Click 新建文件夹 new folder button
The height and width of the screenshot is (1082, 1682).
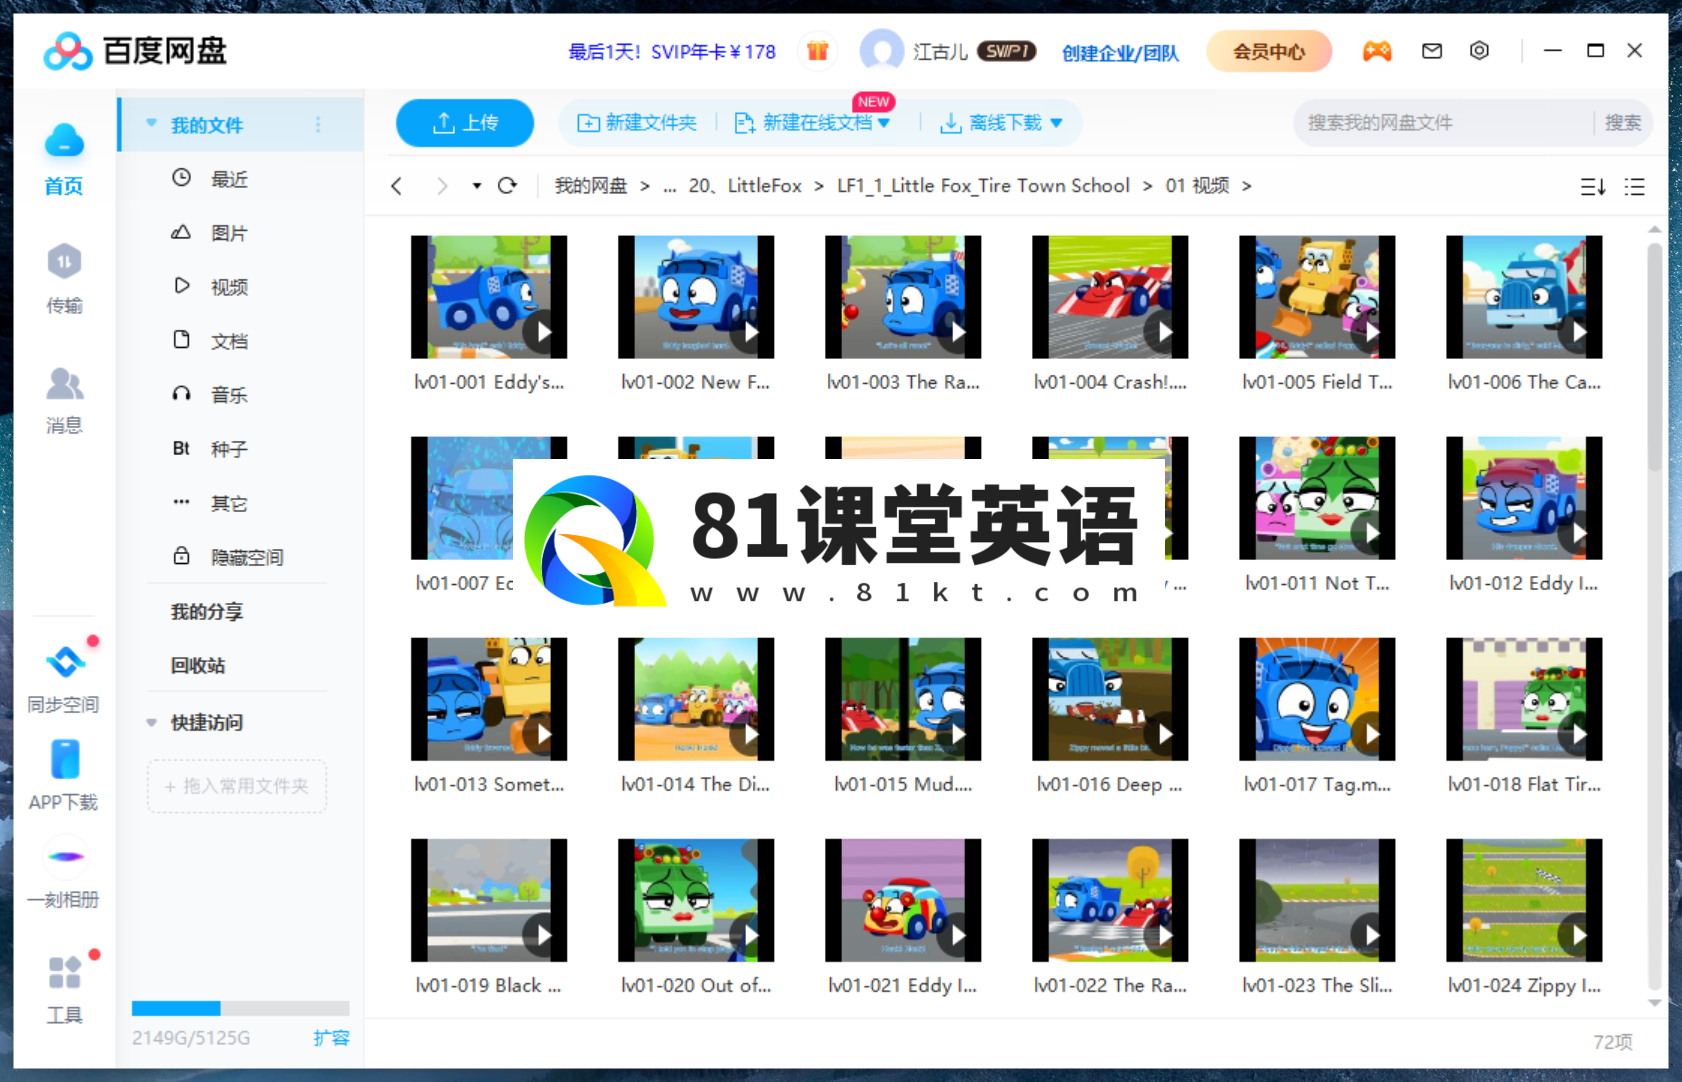pyautogui.click(x=637, y=123)
